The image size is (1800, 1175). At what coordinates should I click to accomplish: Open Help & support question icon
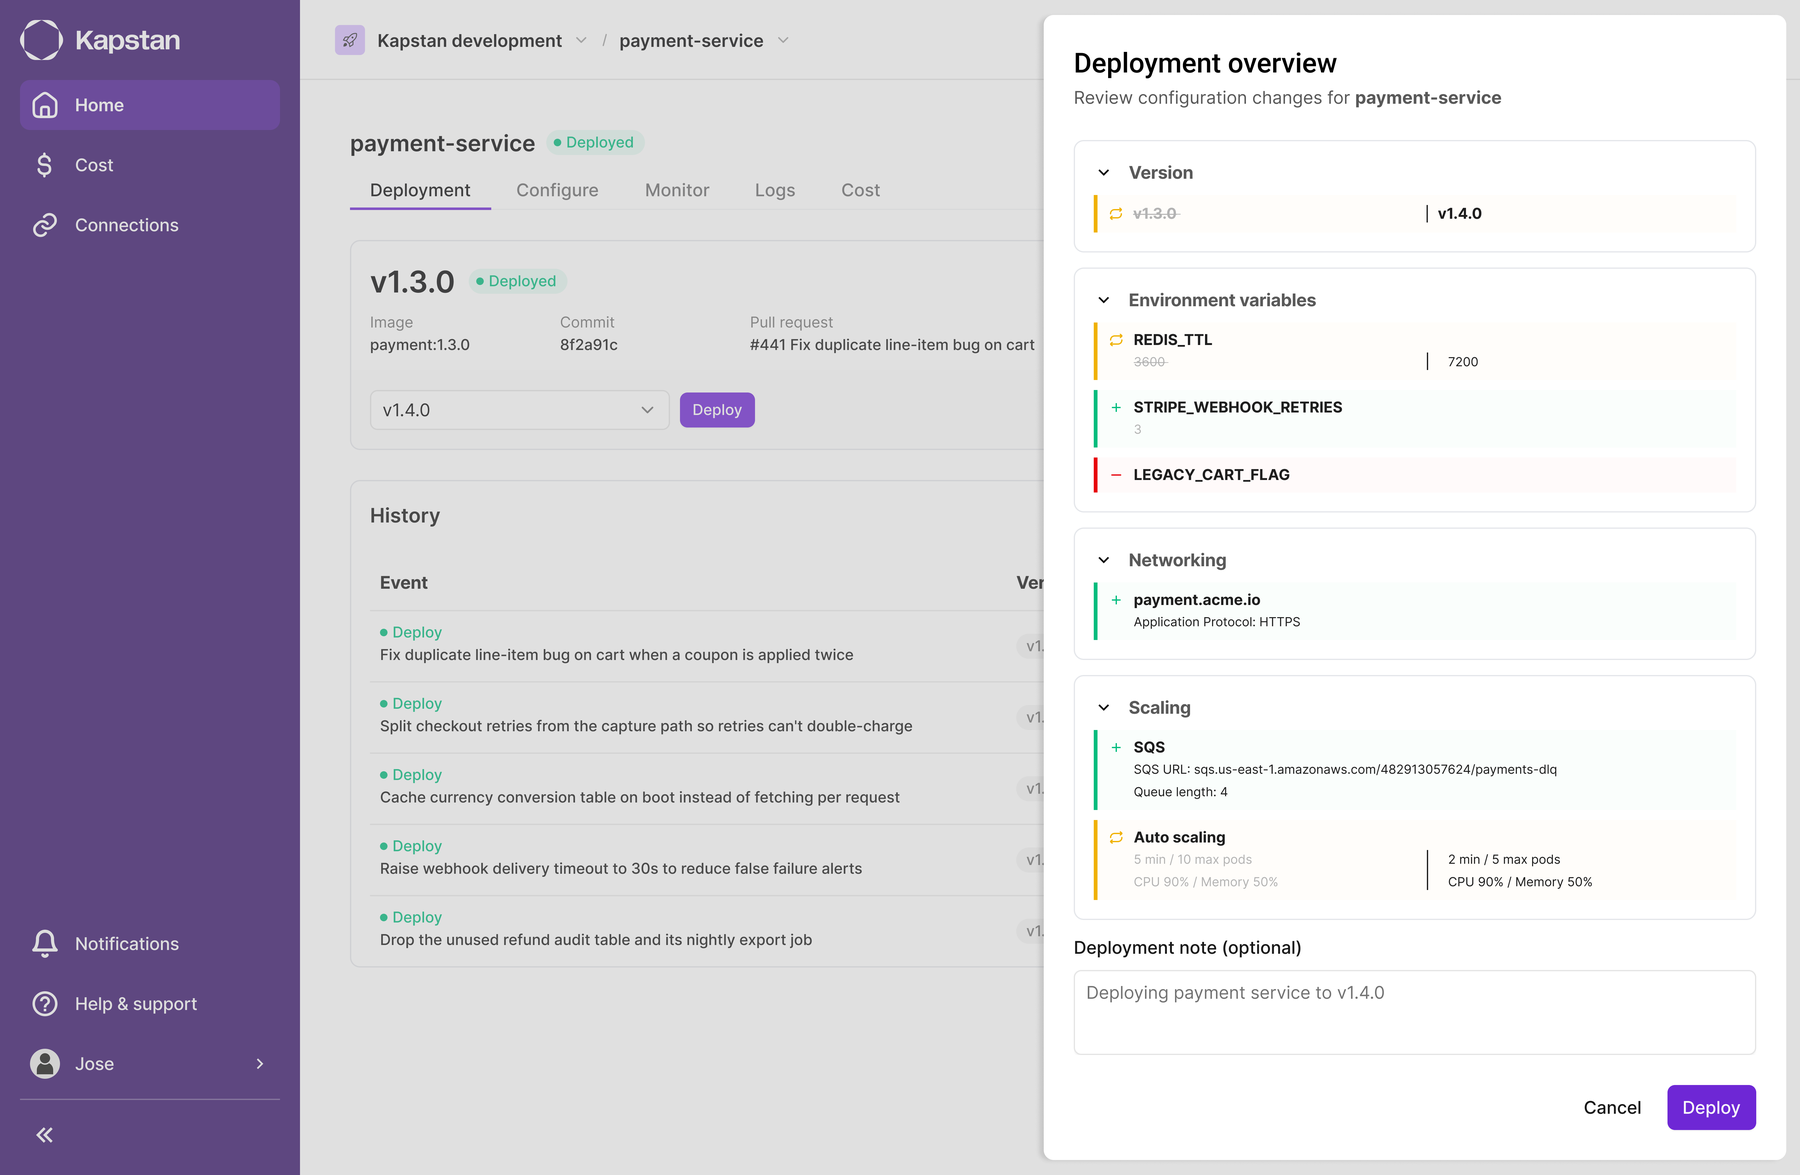45,1004
